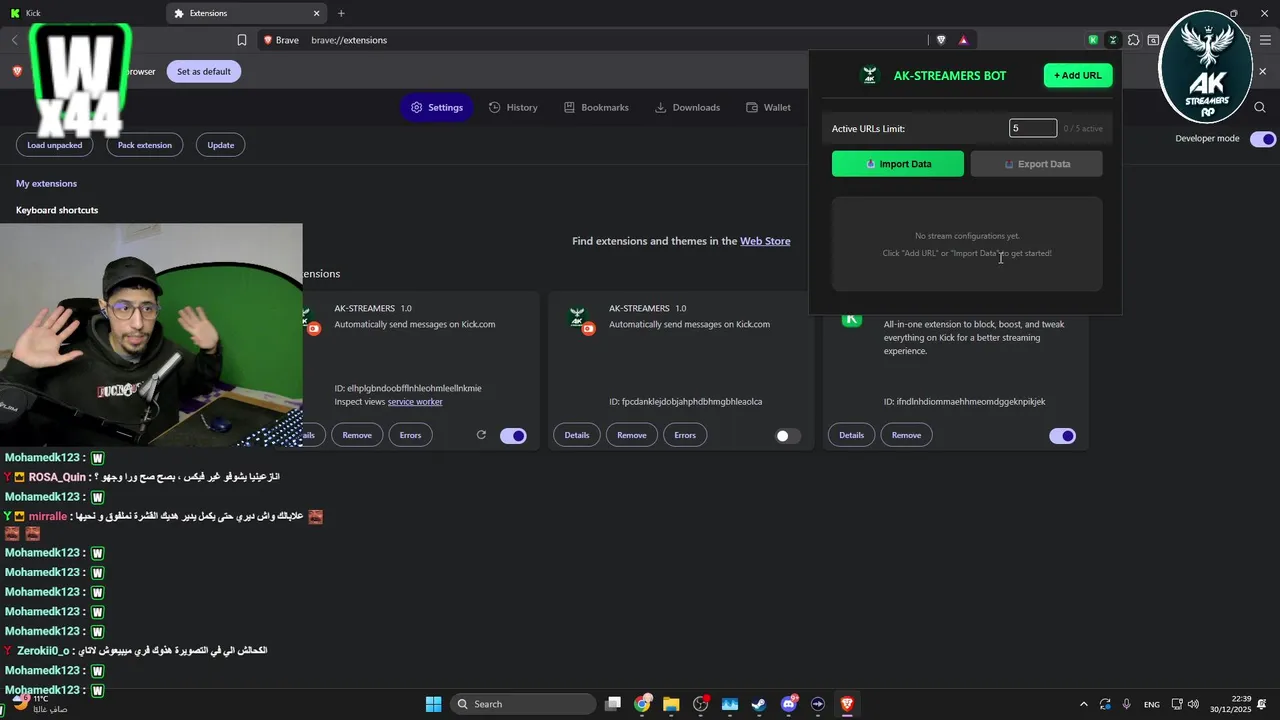Viewport: 1280px width, 720px height.
Task: Open the Settings menu item
Action: pyautogui.click(x=437, y=107)
